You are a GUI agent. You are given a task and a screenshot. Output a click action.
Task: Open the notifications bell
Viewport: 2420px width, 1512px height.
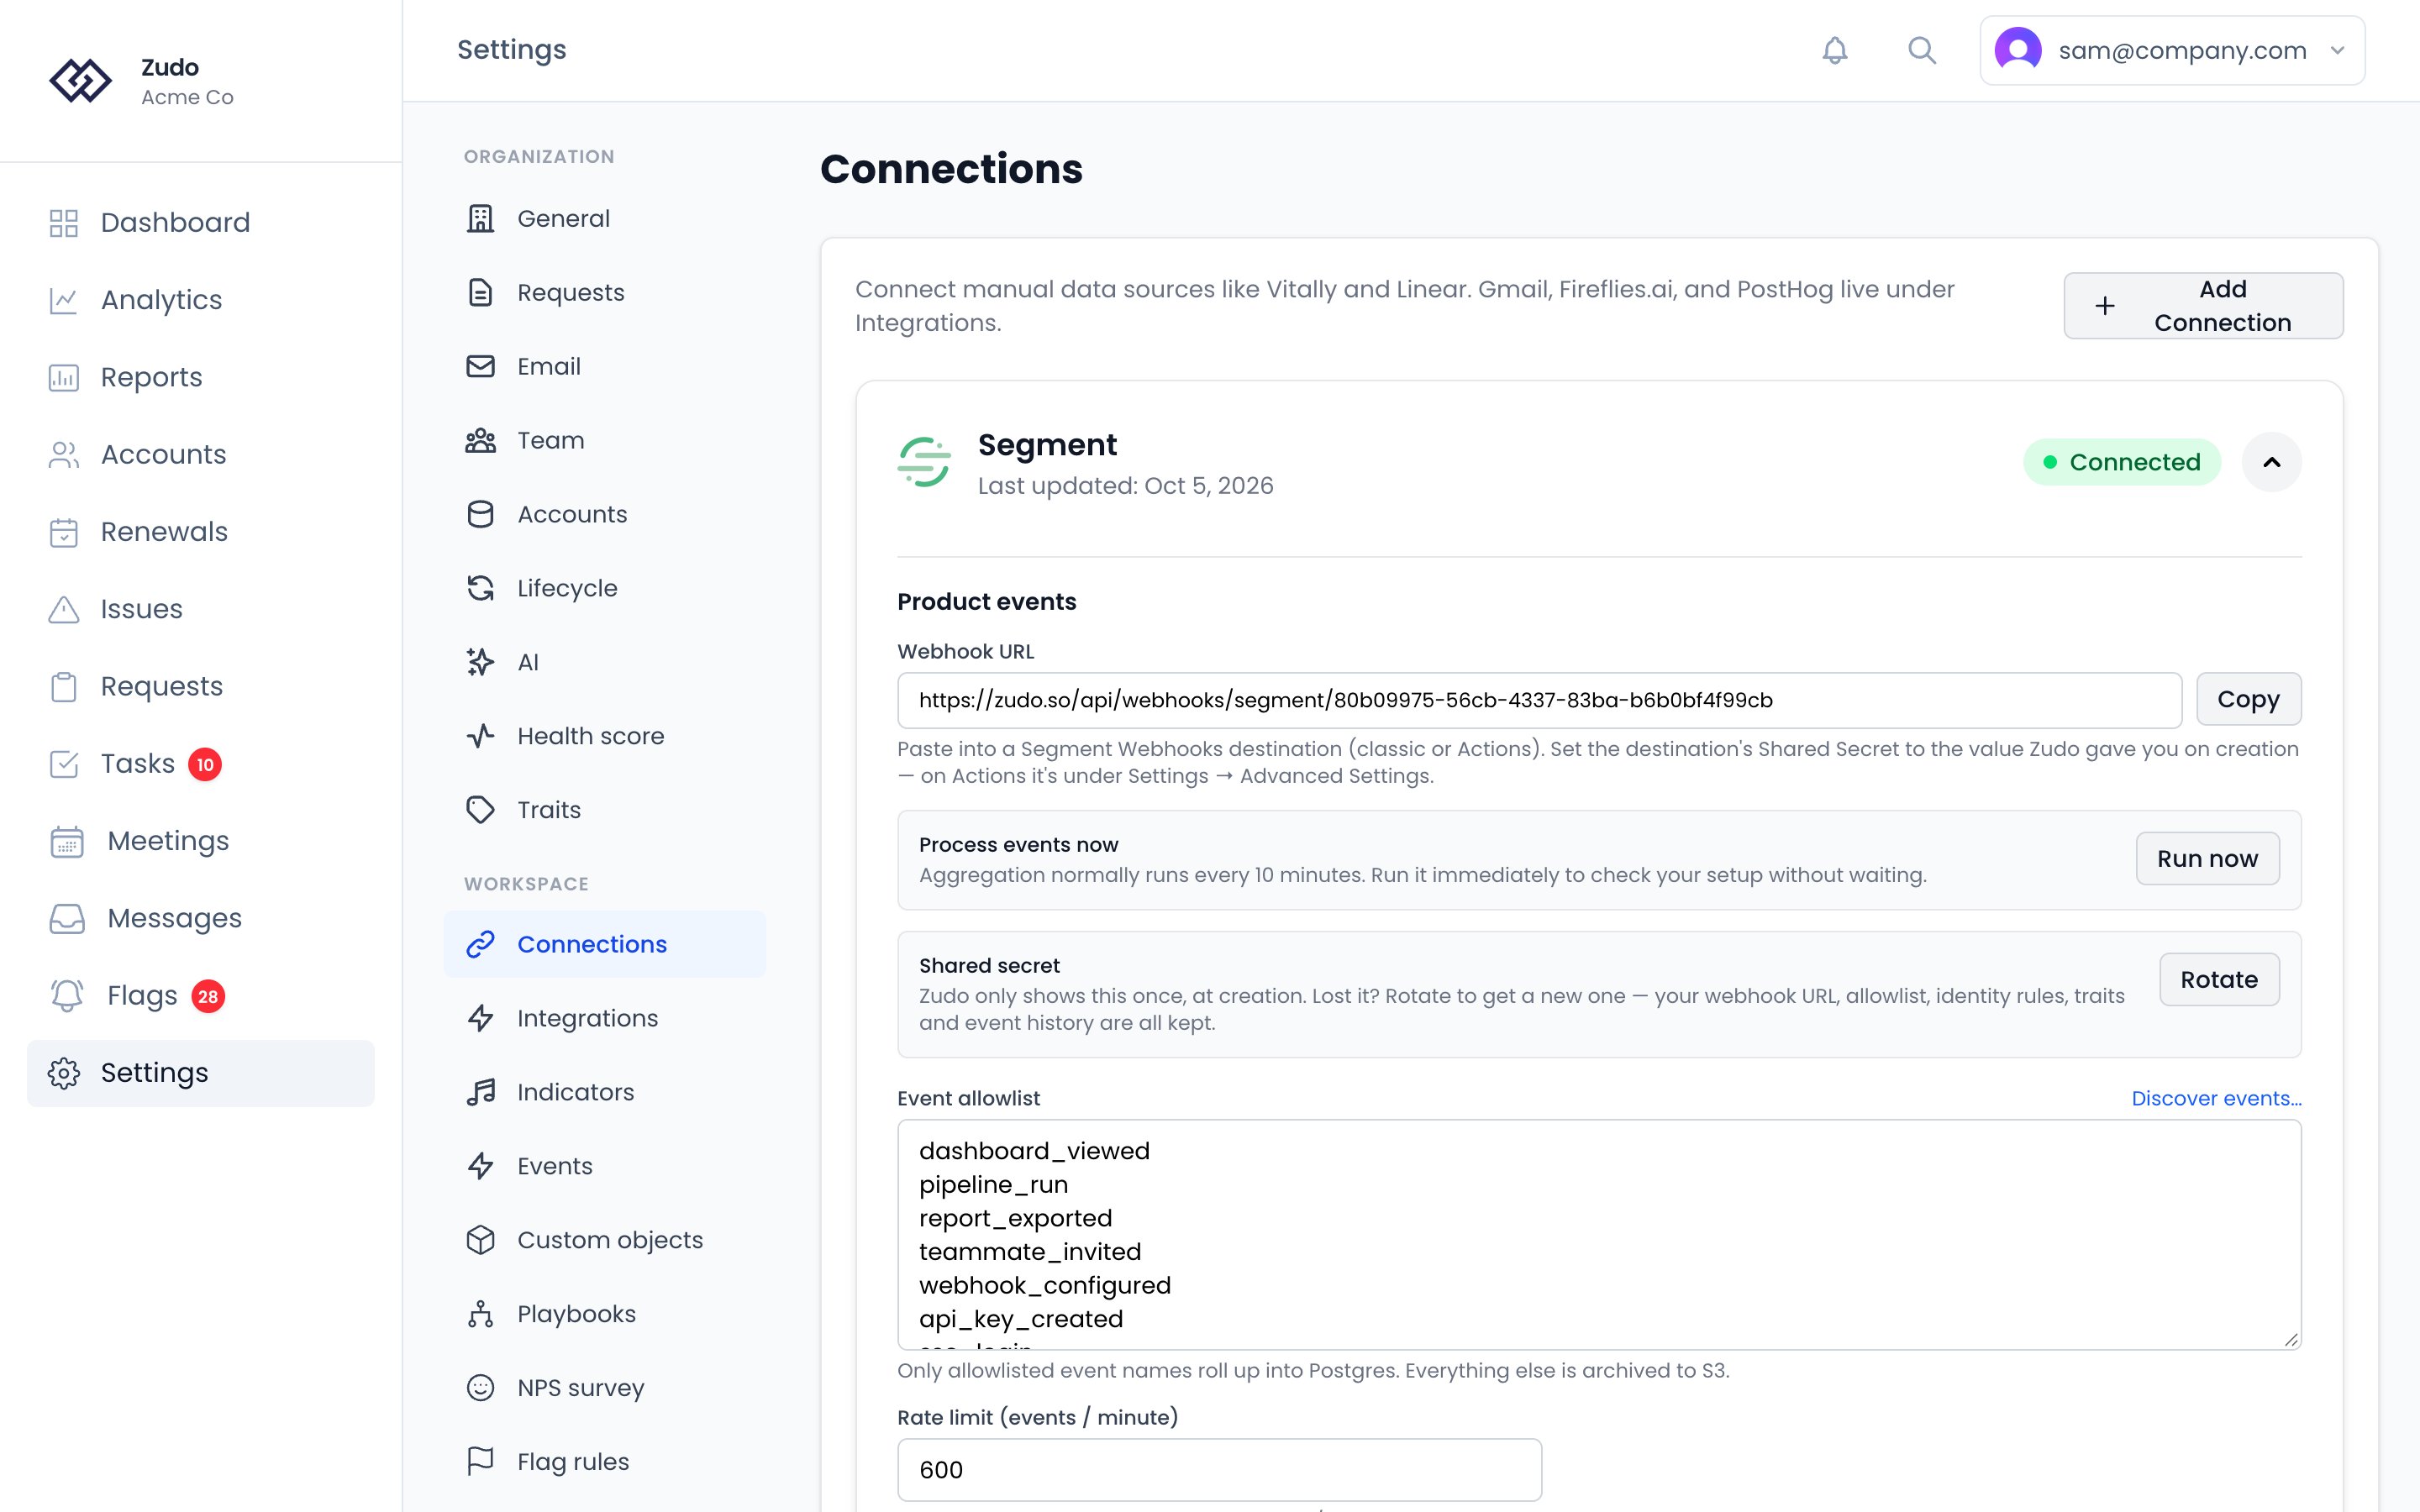[x=1834, y=50]
